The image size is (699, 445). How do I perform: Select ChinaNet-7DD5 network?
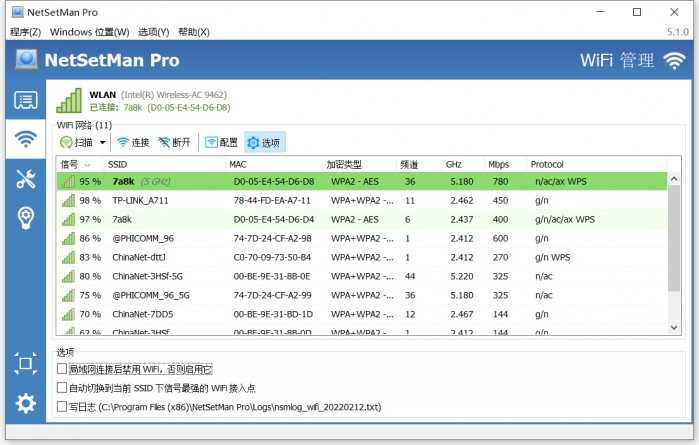click(362, 314)
